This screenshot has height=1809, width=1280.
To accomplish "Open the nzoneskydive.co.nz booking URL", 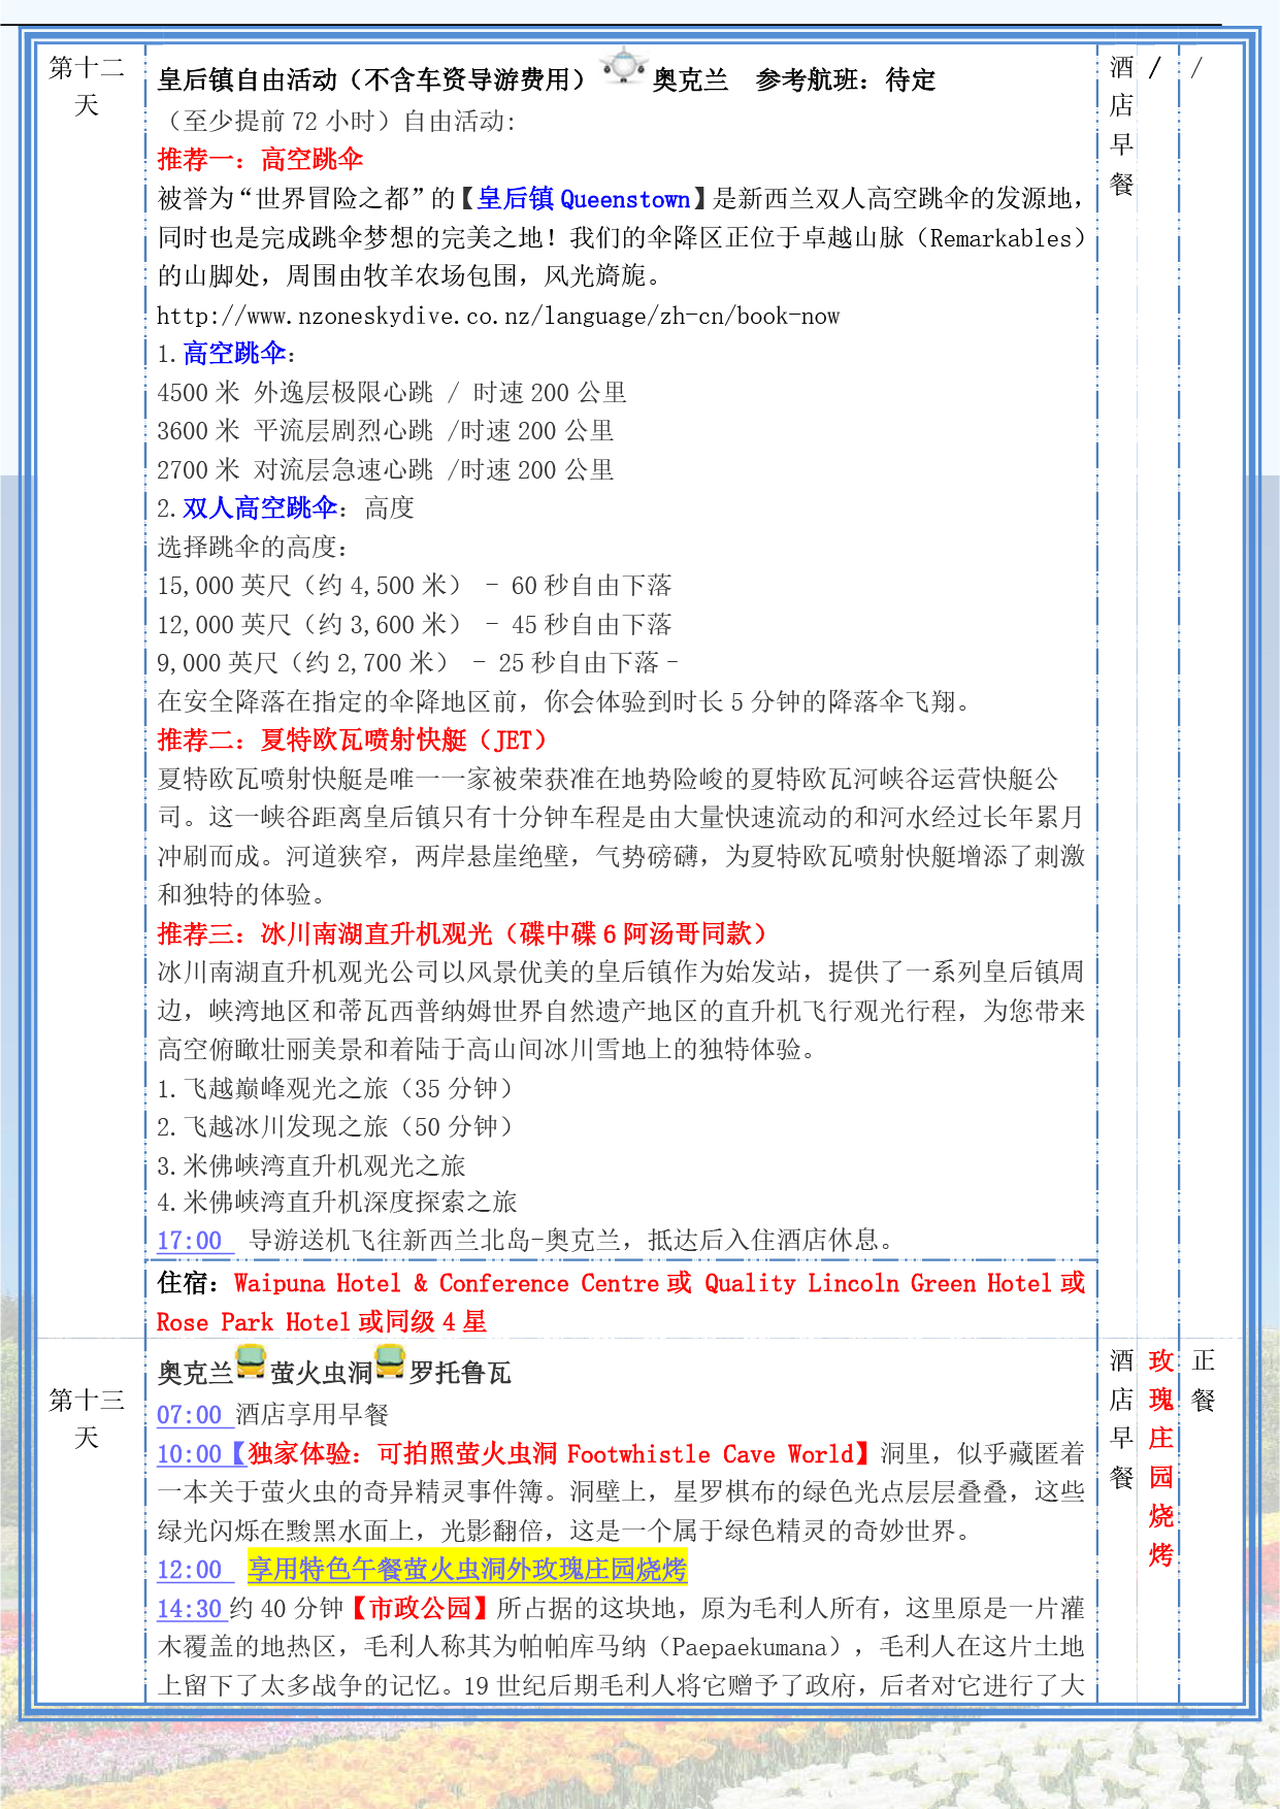I will point(498,316).
